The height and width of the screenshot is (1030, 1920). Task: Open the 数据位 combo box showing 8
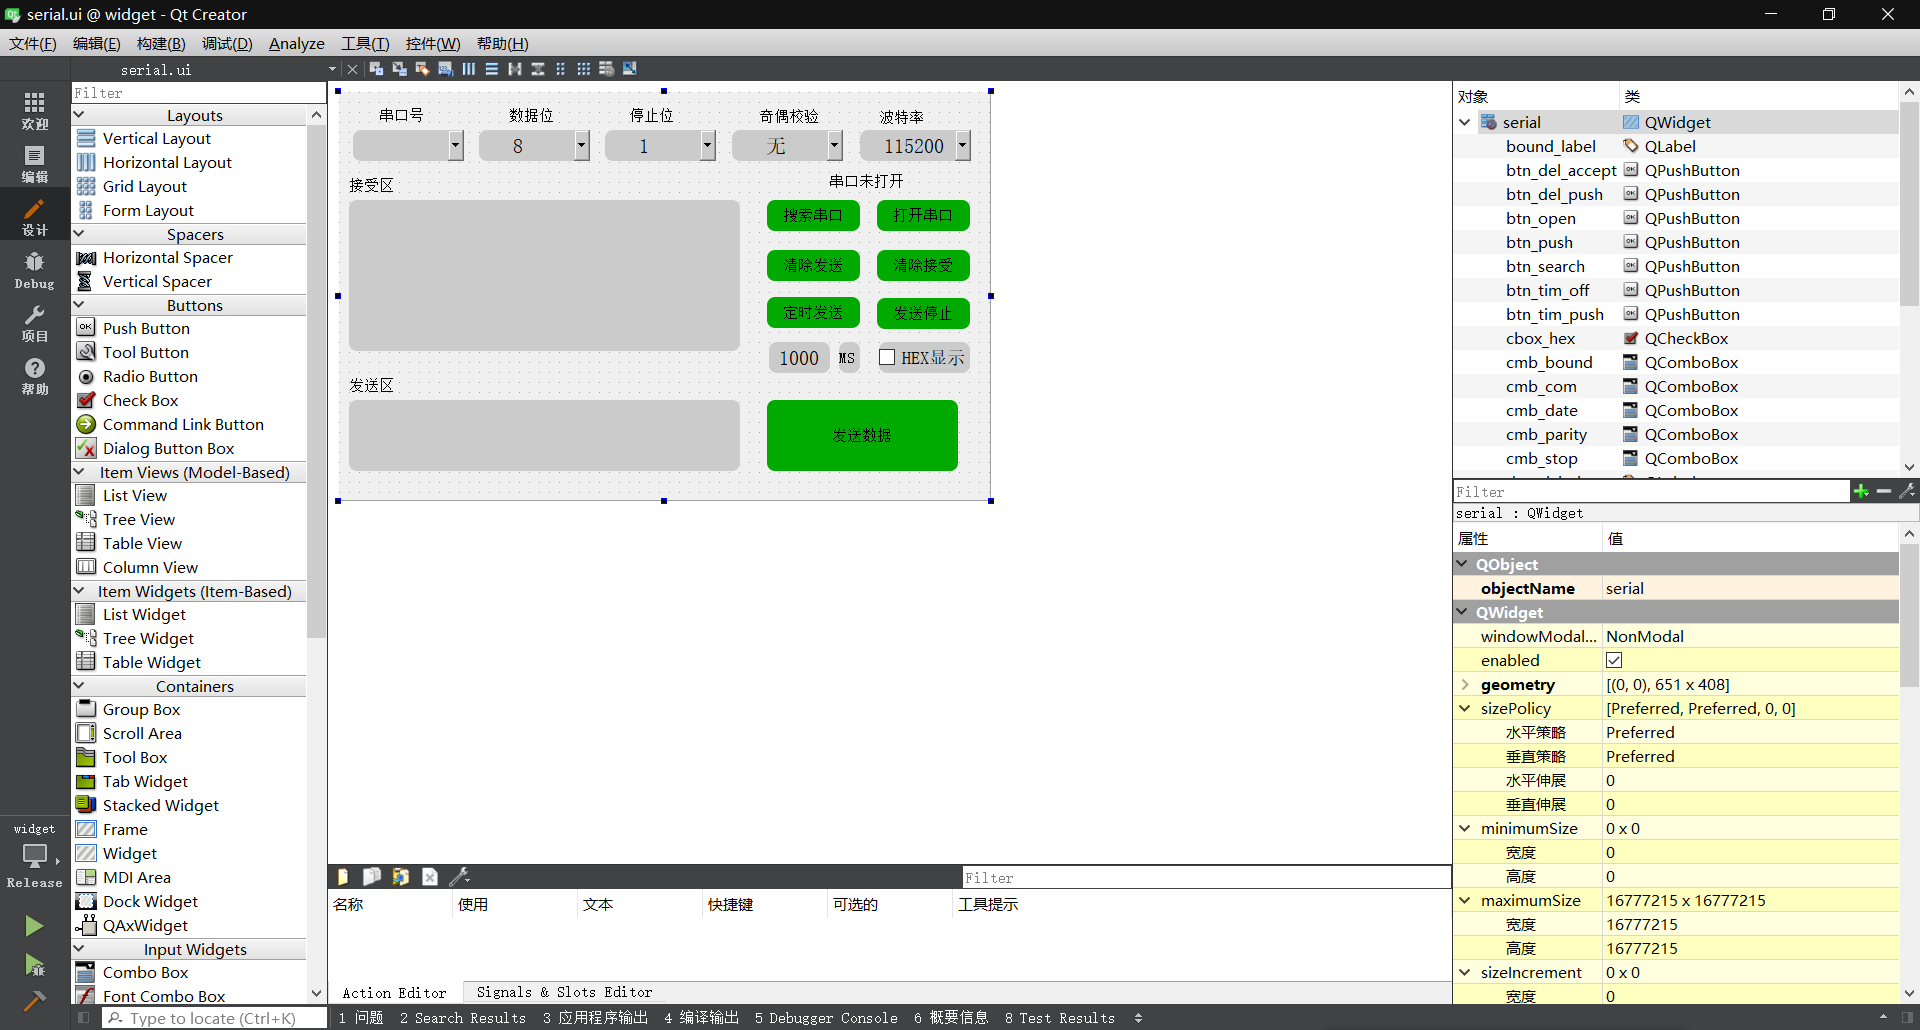[x=534, y=146]
